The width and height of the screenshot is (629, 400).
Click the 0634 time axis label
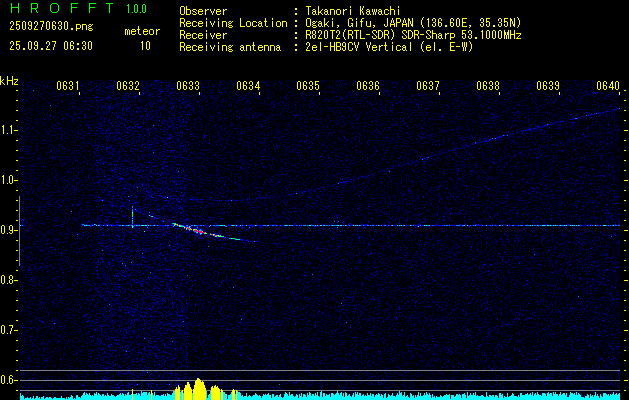click(x=248, y=86)
